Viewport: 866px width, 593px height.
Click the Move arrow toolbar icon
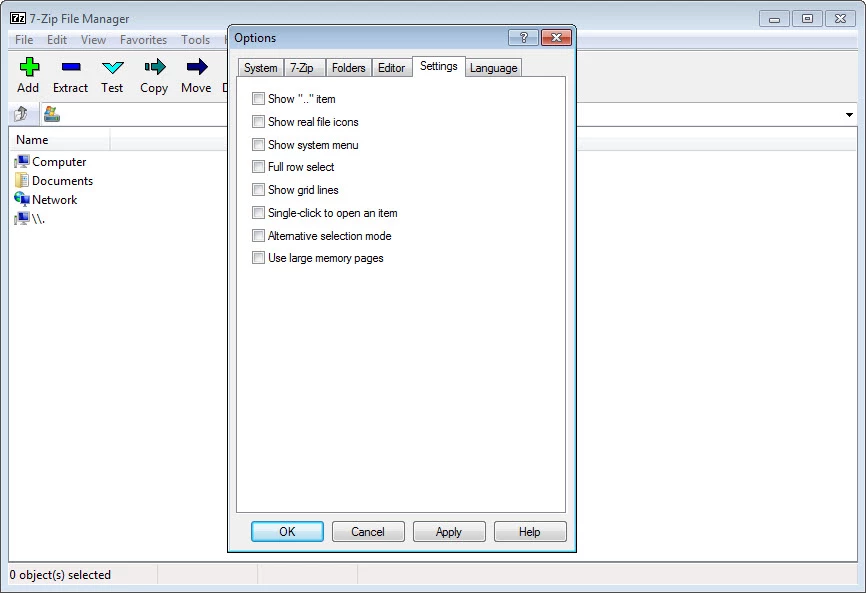(196, 68)
